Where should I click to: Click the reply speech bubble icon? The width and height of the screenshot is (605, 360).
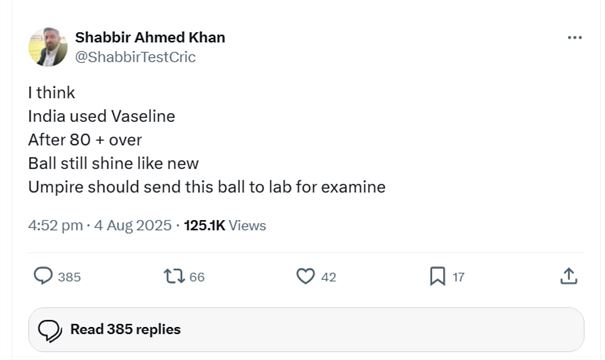tap(43, 276)
